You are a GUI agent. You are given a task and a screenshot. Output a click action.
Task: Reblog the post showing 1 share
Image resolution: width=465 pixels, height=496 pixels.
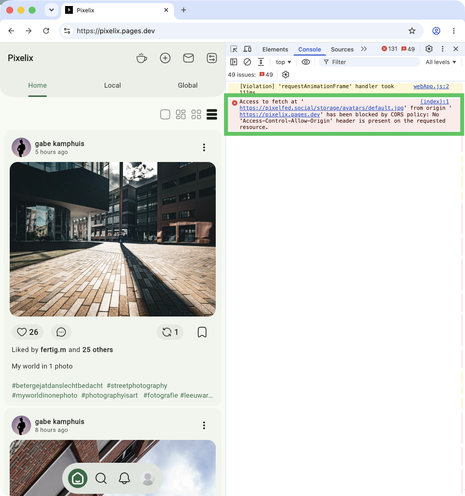click(170, 332)
